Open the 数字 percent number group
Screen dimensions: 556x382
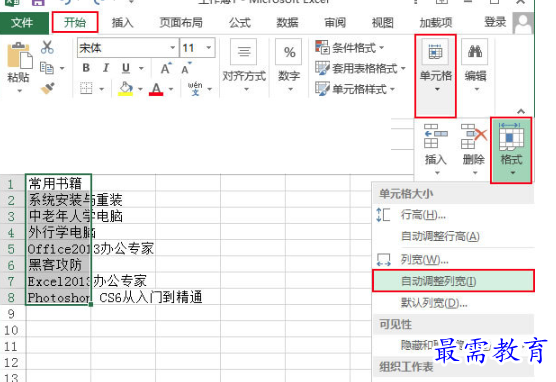click(x=289, y=66)
